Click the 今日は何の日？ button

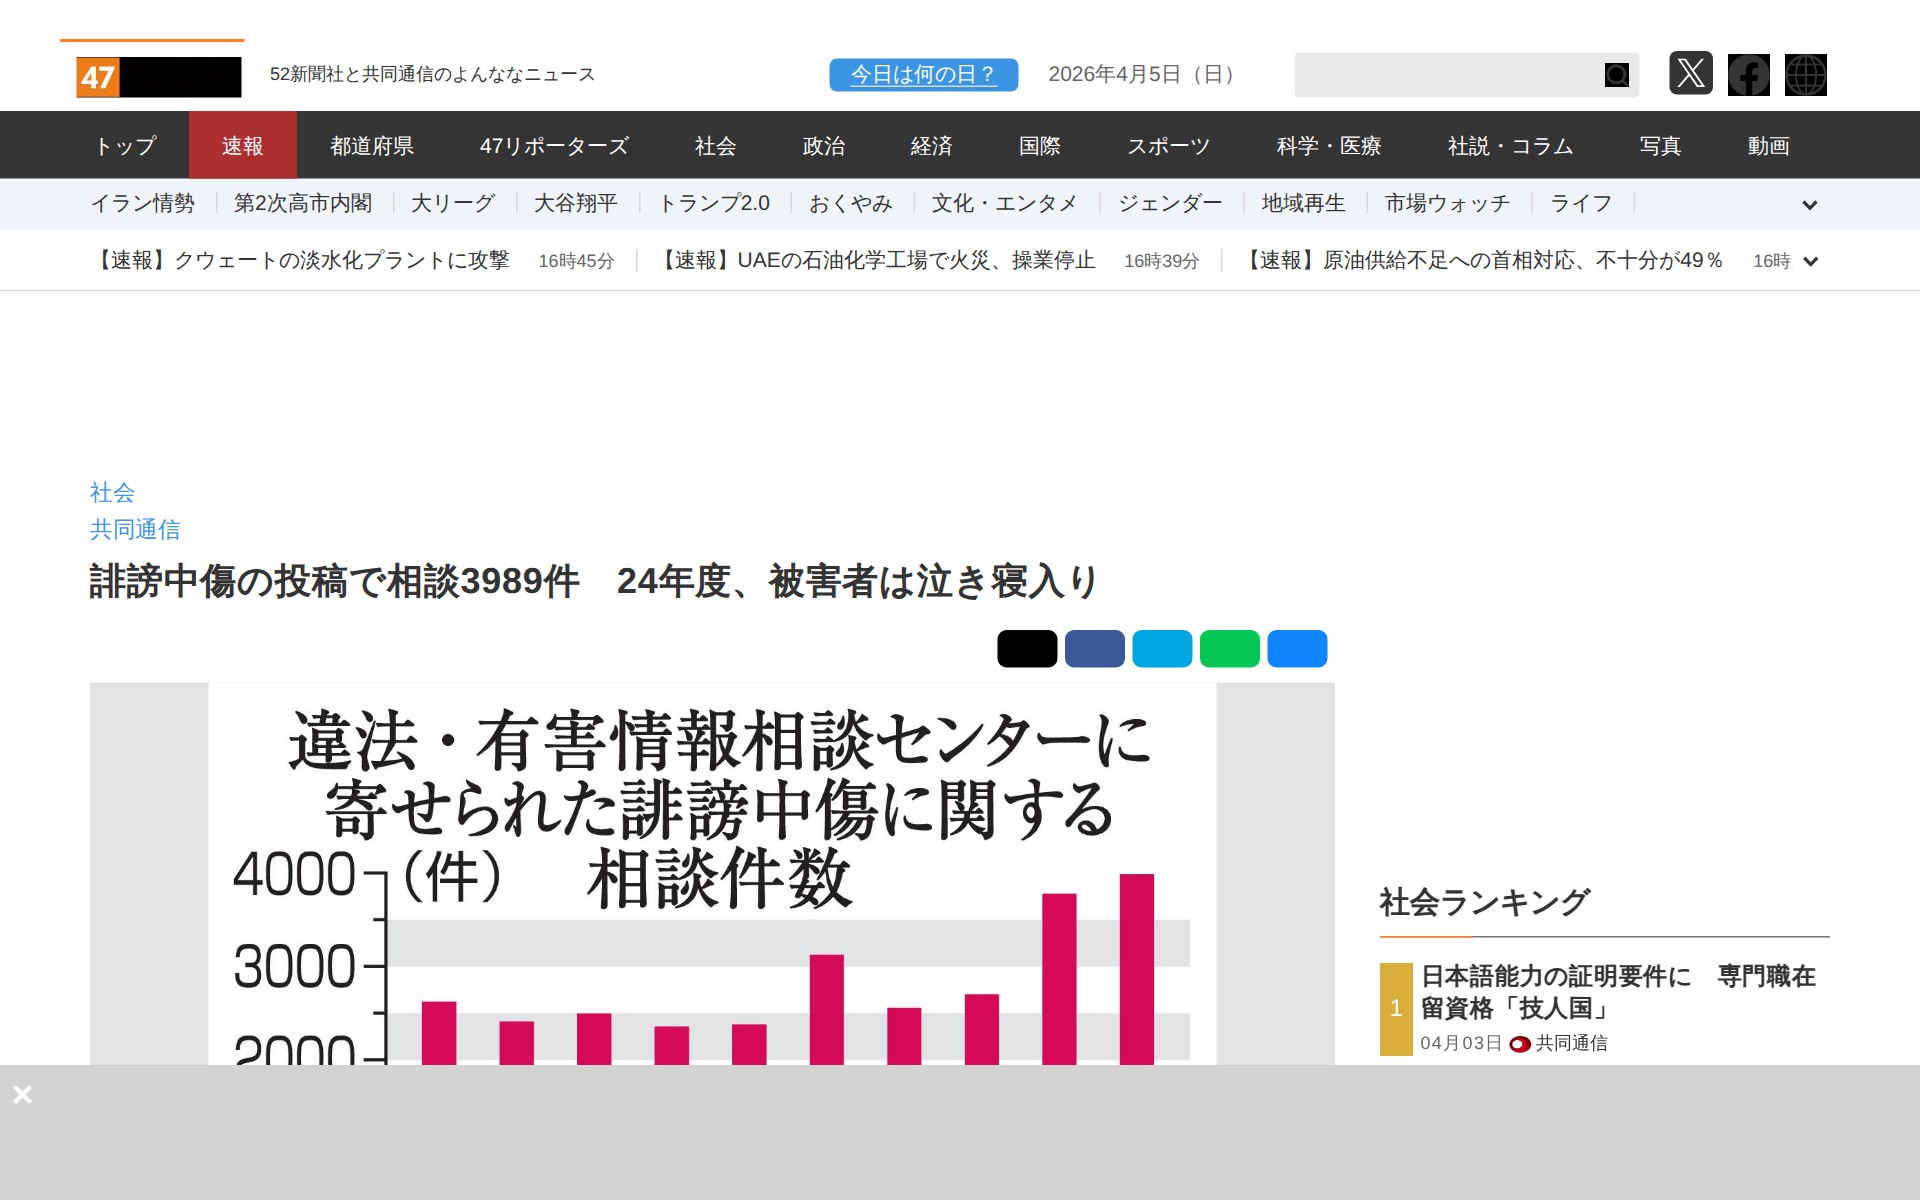[923, 75]
